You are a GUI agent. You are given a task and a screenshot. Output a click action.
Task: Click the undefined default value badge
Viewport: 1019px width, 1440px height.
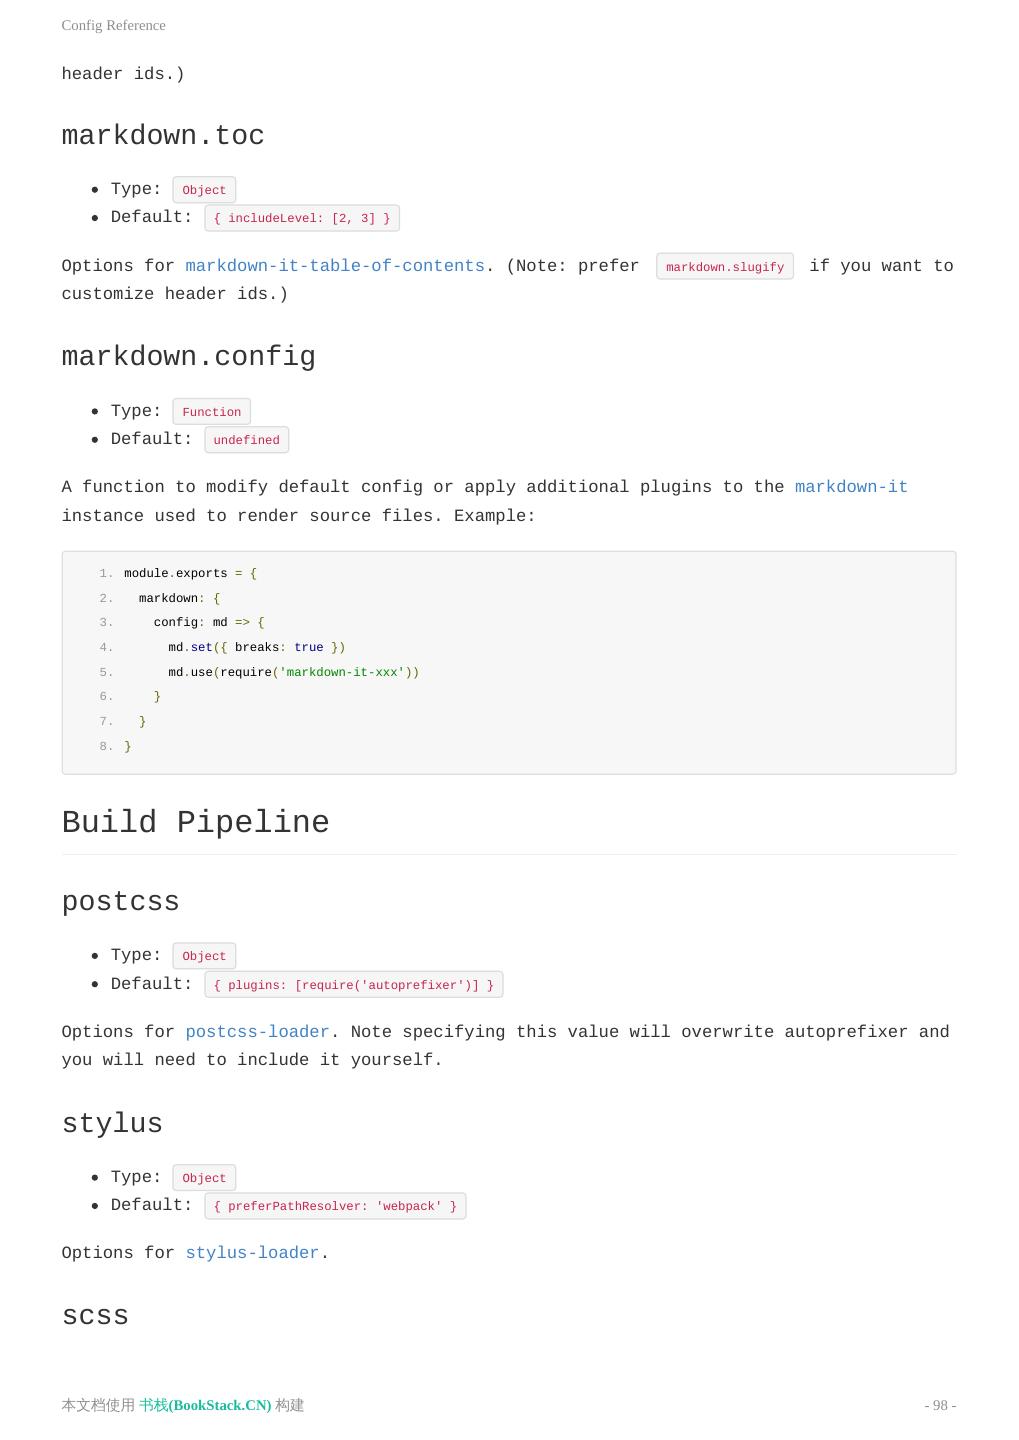pos(246,440)
